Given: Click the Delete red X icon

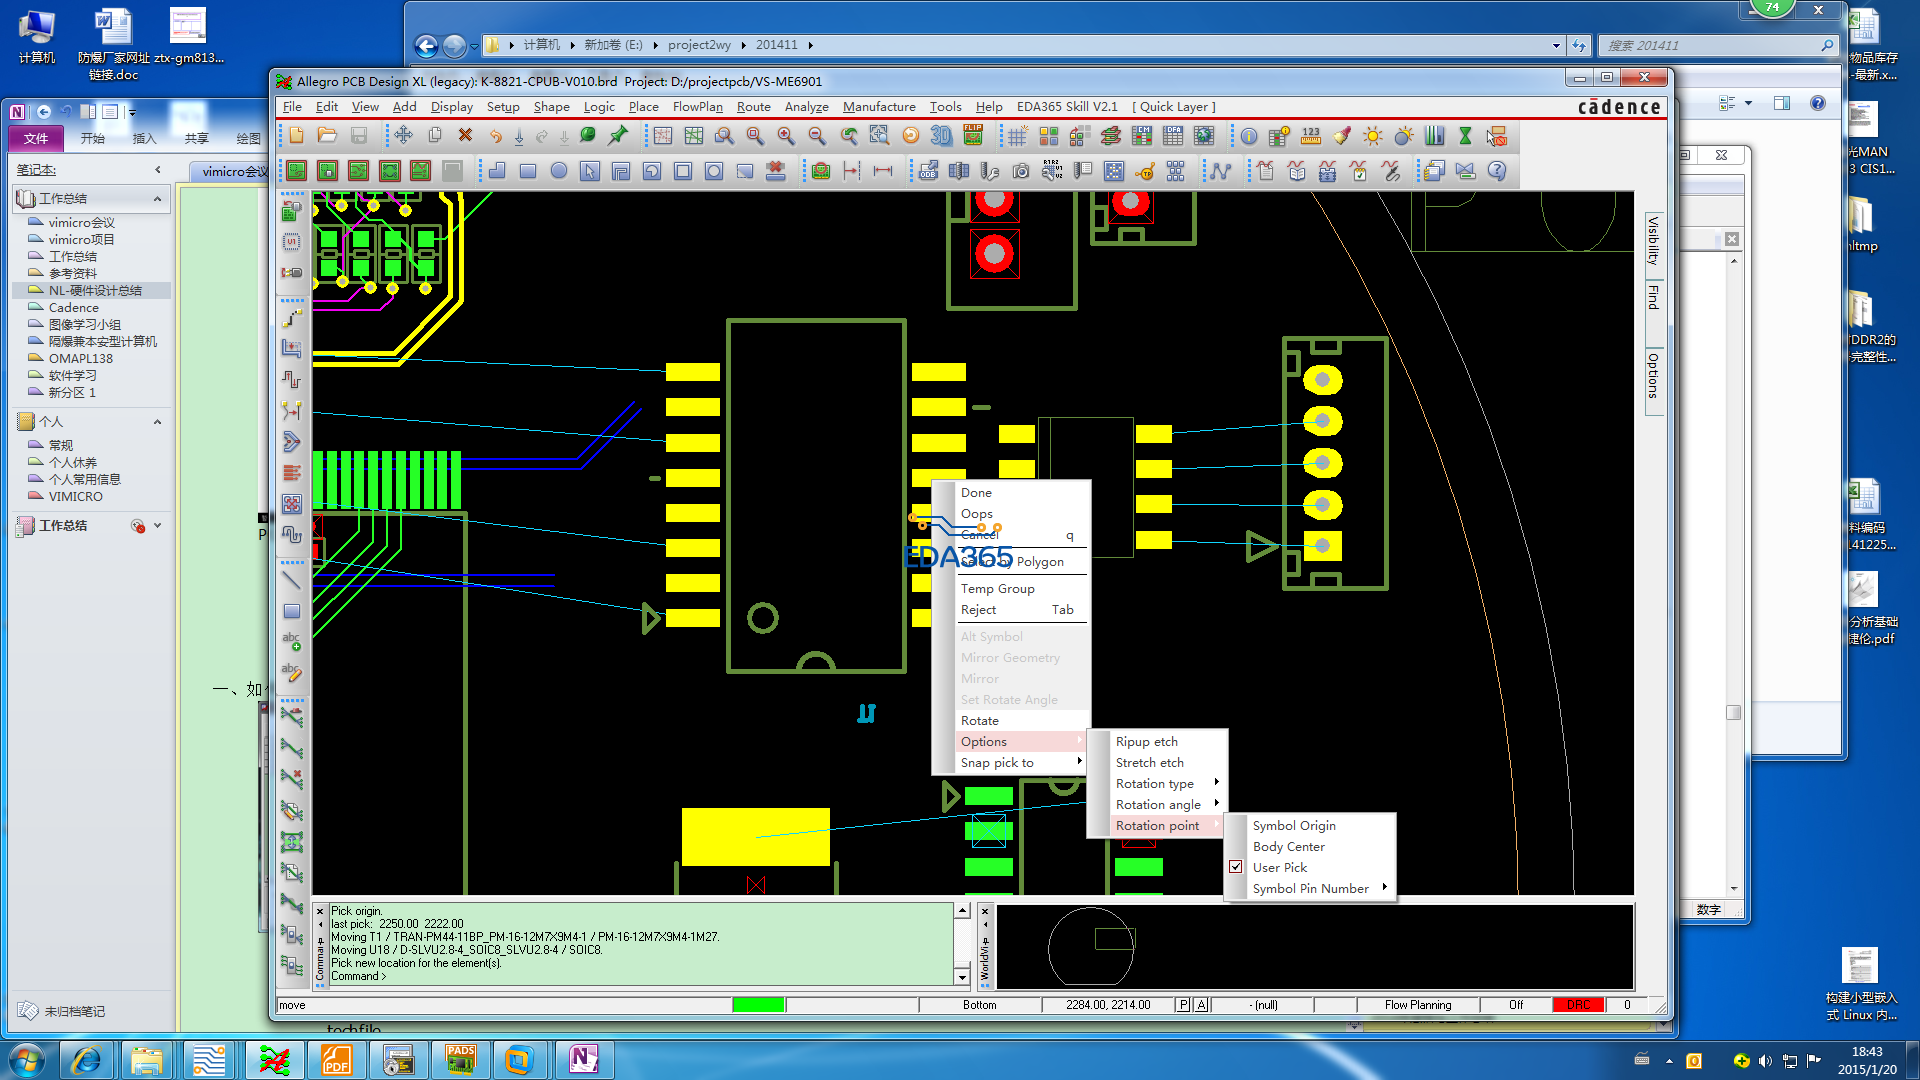Looking at the screenshot, I should point(465,136).
